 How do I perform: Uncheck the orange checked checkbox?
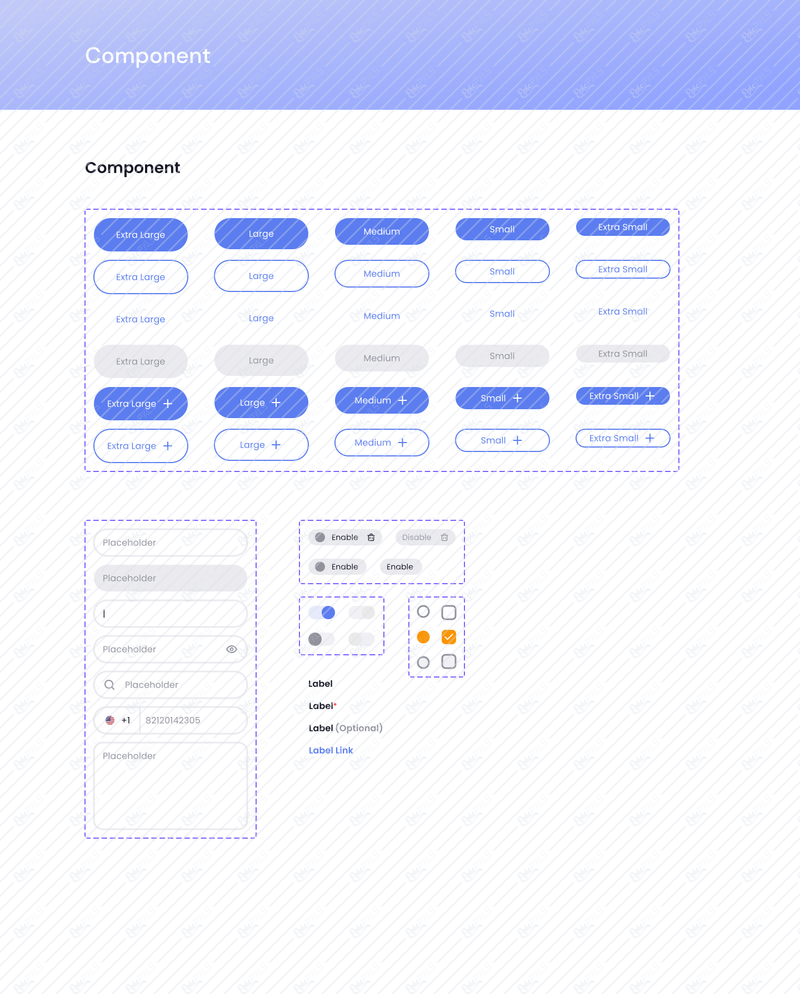[x=449, y=637]
